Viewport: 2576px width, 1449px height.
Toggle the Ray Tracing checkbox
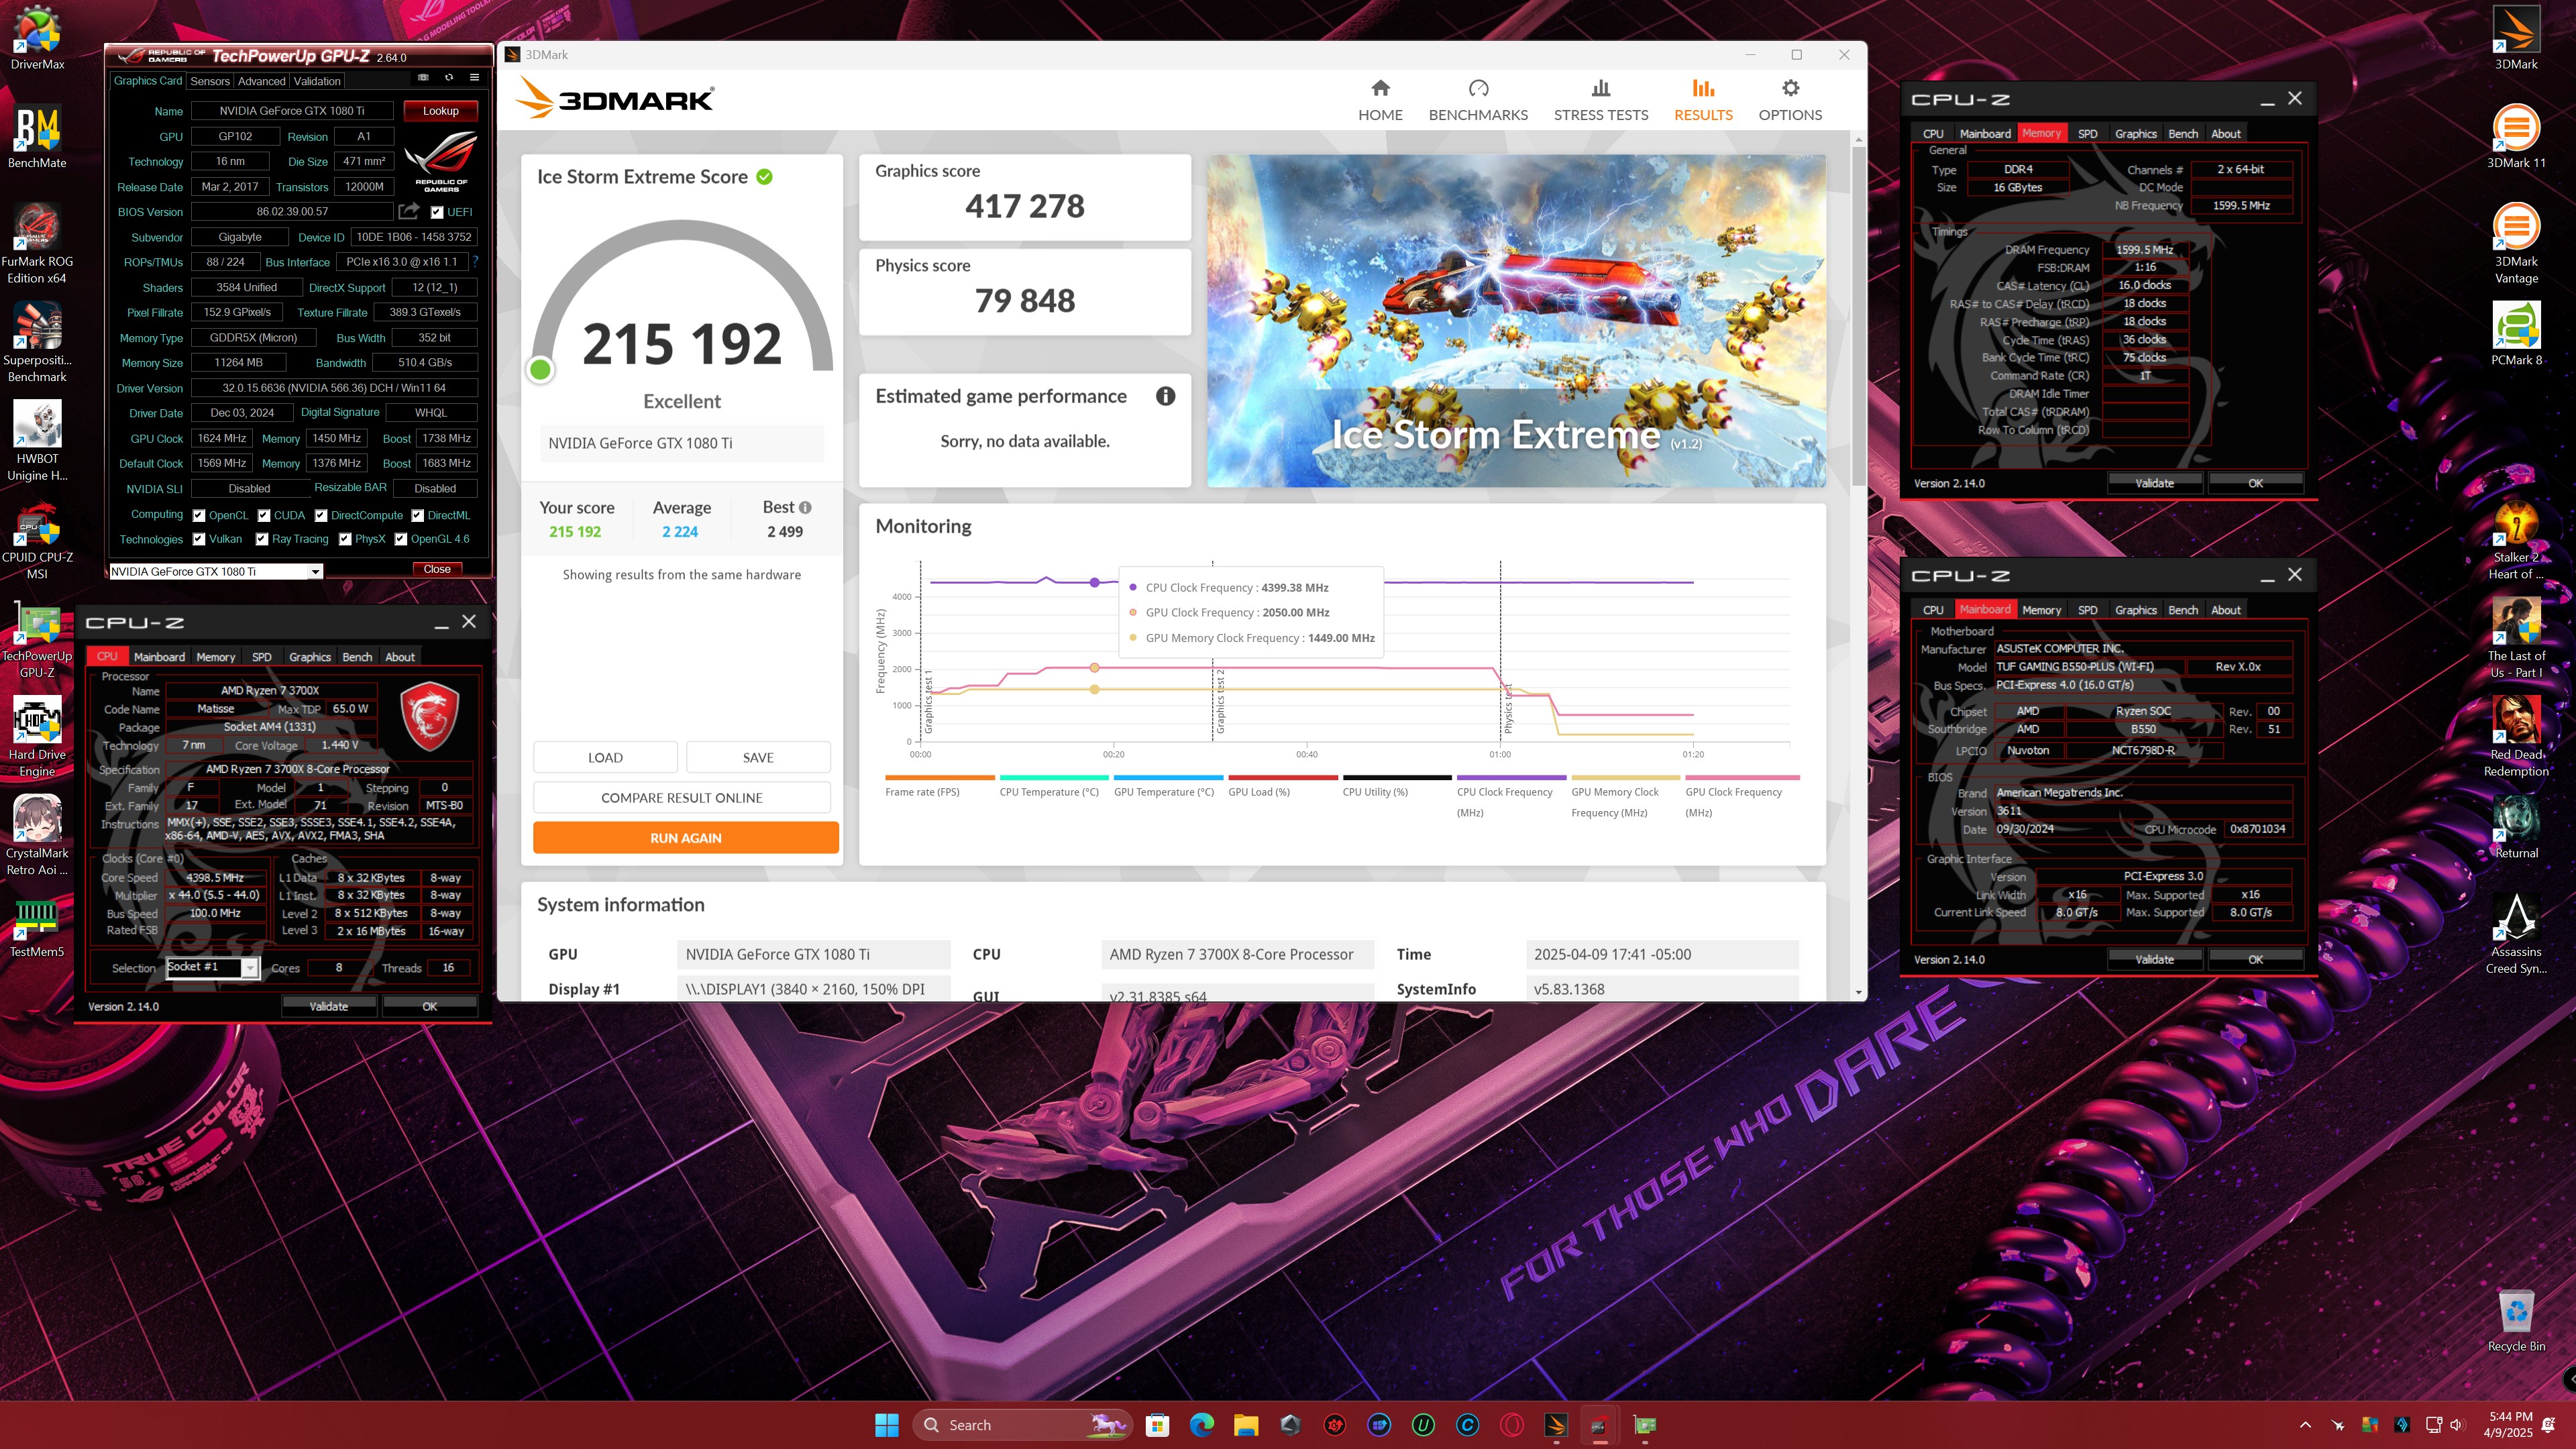pos(262,539)
